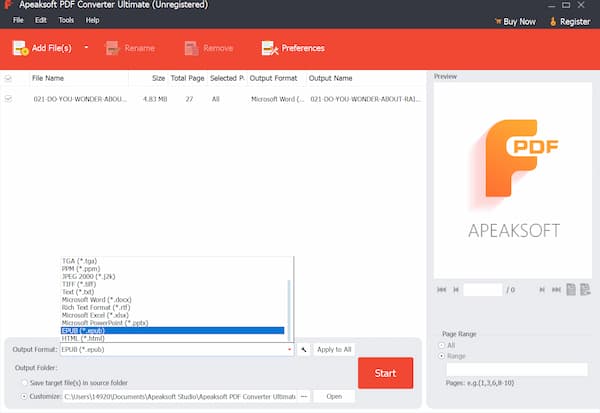Click the Apeaksoft app logo in title bar
The height and width of the screenshot is (413, 600).
pyautogui.click(x=8, y=5)
